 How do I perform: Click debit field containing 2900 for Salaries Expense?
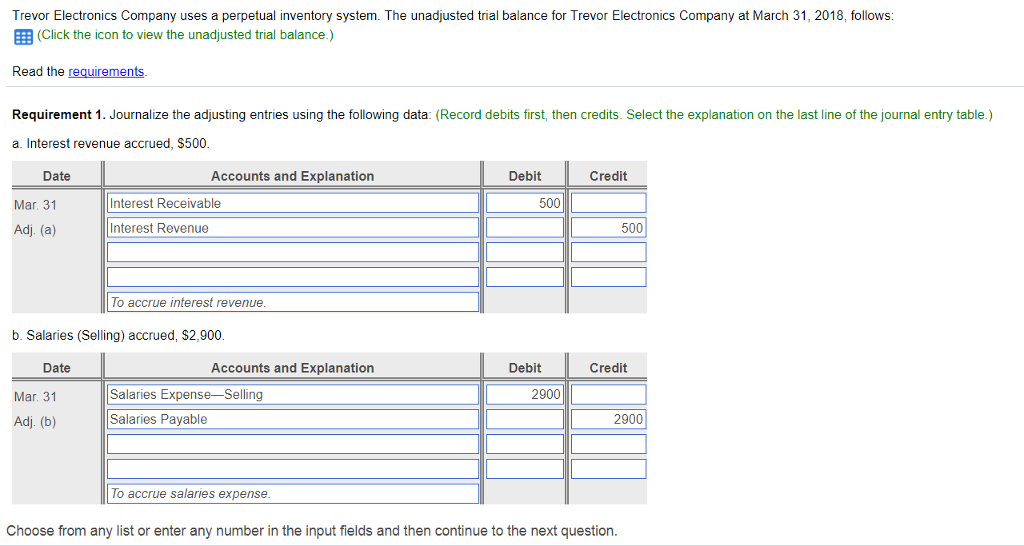click(524, 394)
